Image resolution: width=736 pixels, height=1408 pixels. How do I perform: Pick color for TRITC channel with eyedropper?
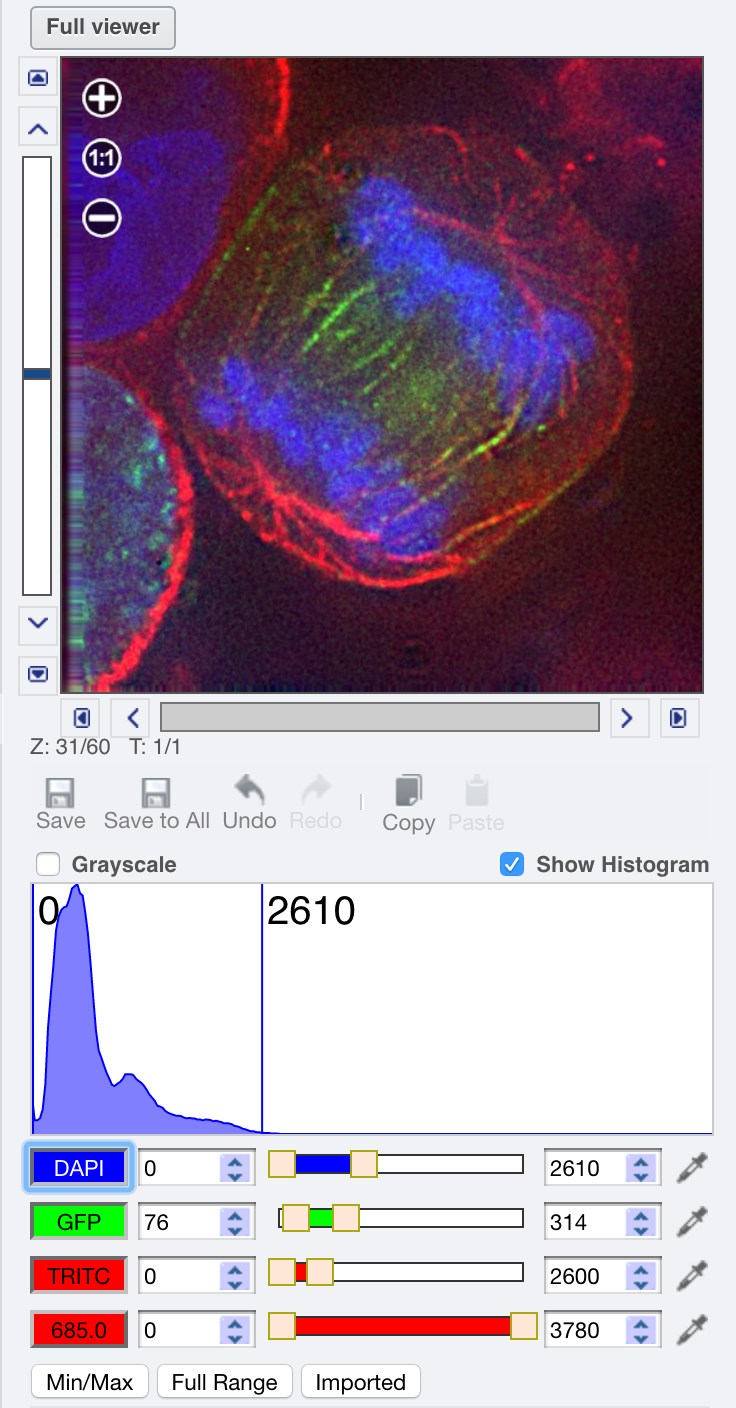[692, 1275]
